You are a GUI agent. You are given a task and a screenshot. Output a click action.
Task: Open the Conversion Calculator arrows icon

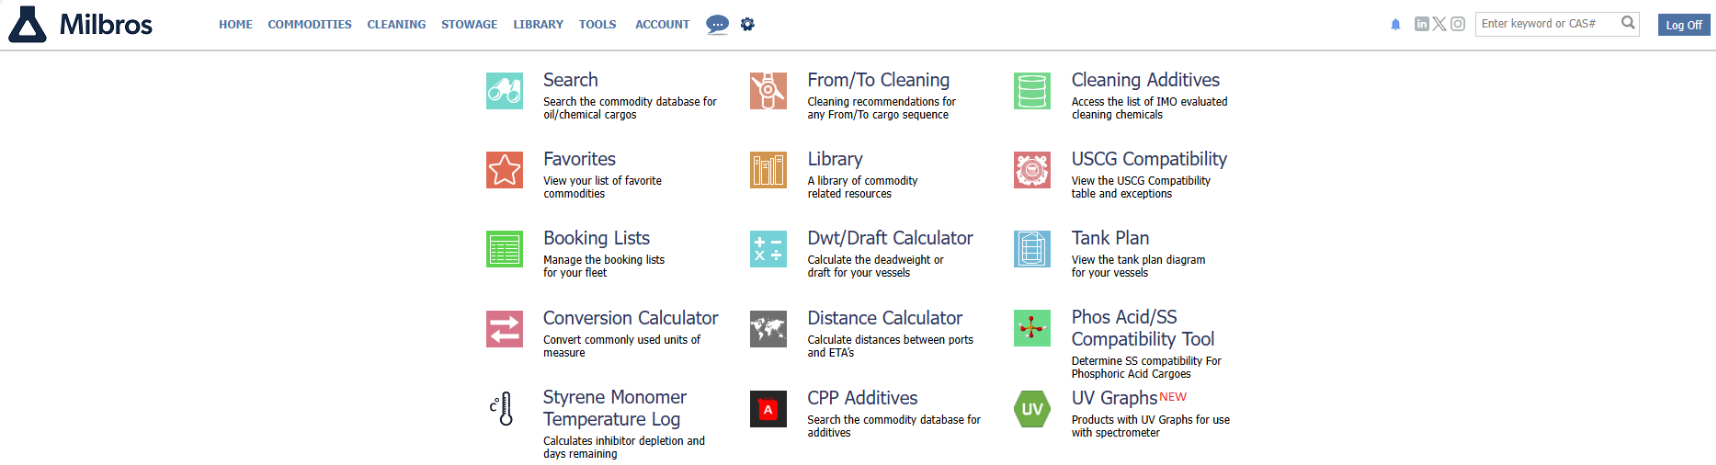click(504, 329)
